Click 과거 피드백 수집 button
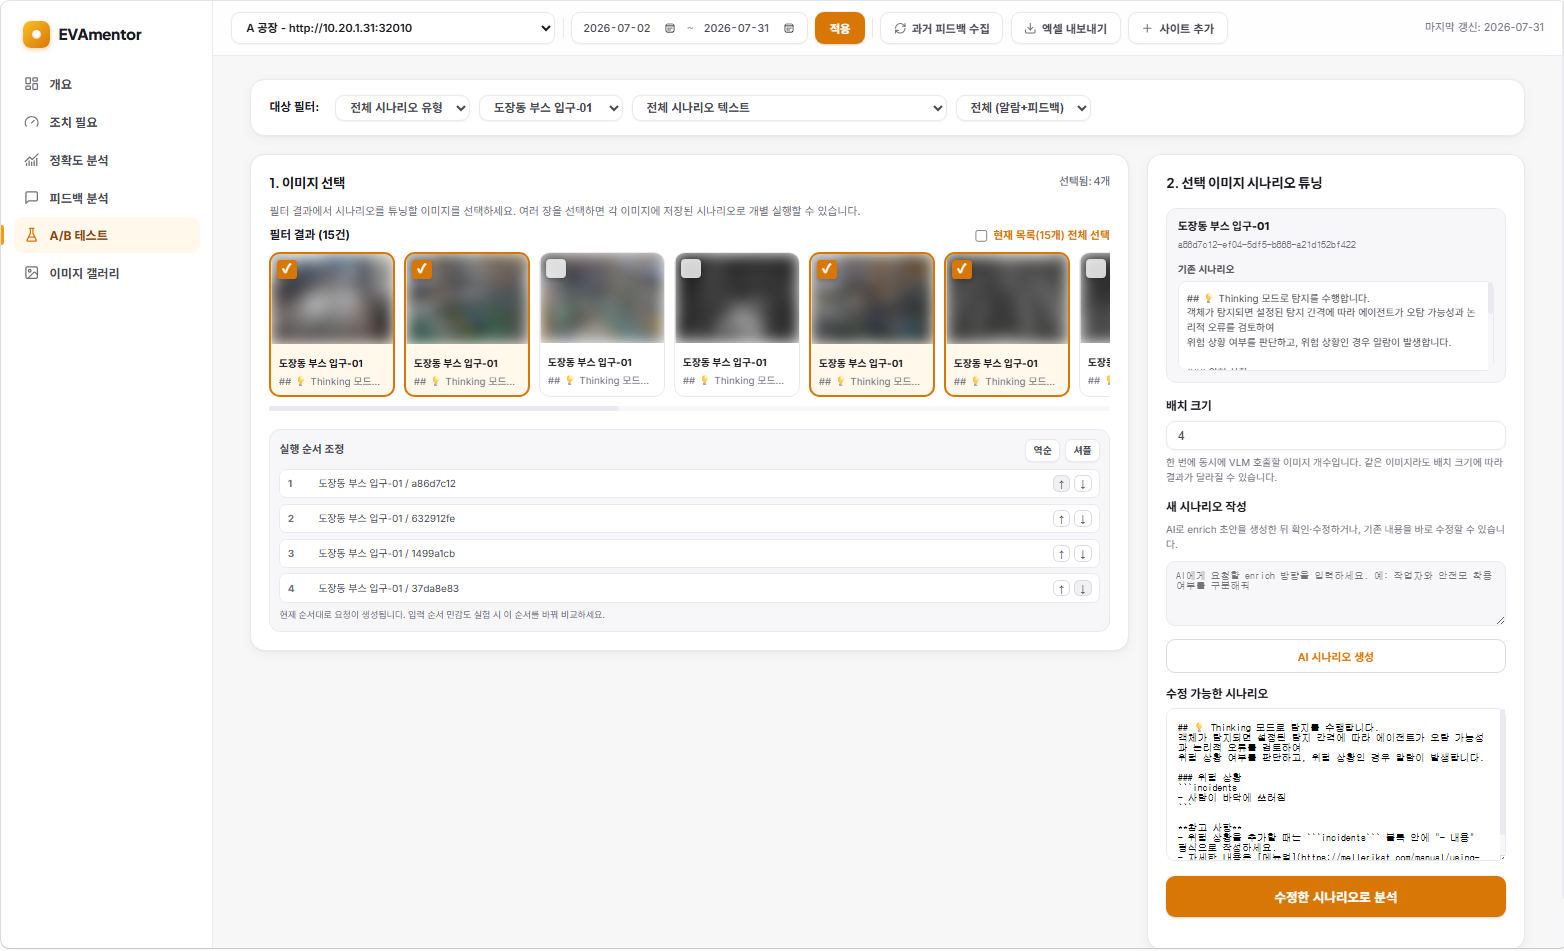The width and height of the screenshot is (1564, 951). [x=941, y=28]
